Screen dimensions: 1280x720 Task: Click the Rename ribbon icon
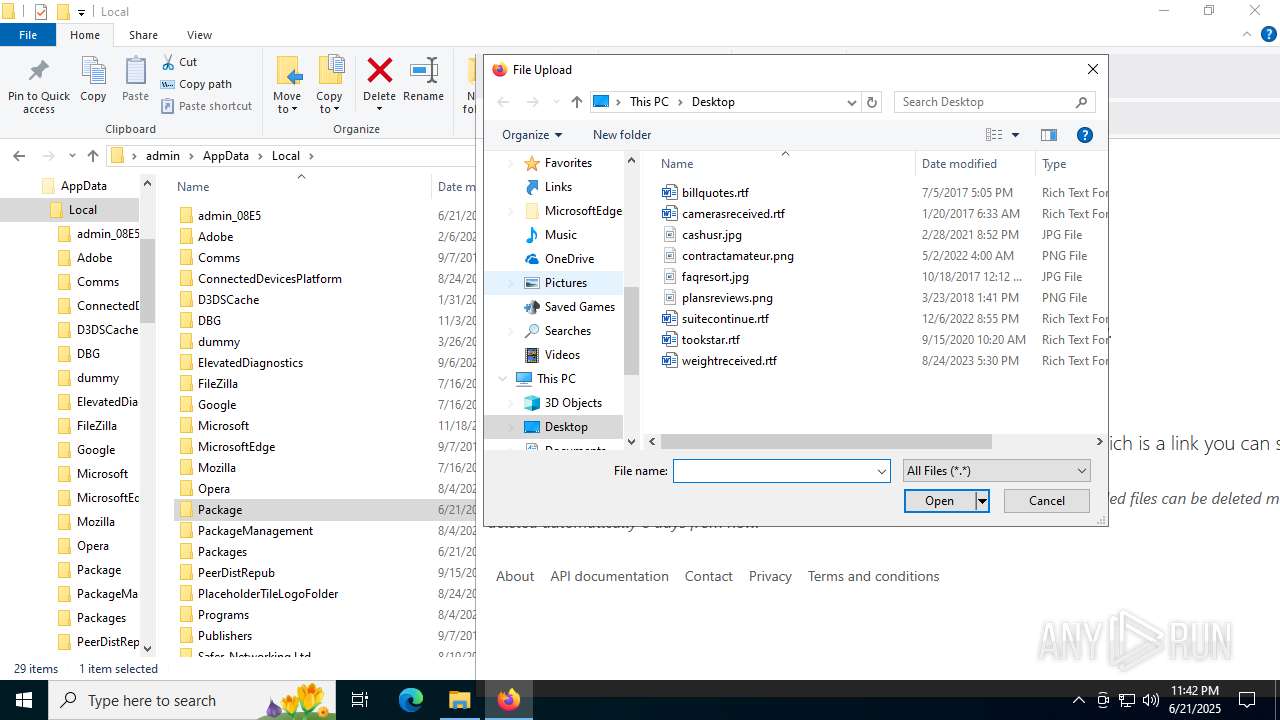(x=423, y=70)
